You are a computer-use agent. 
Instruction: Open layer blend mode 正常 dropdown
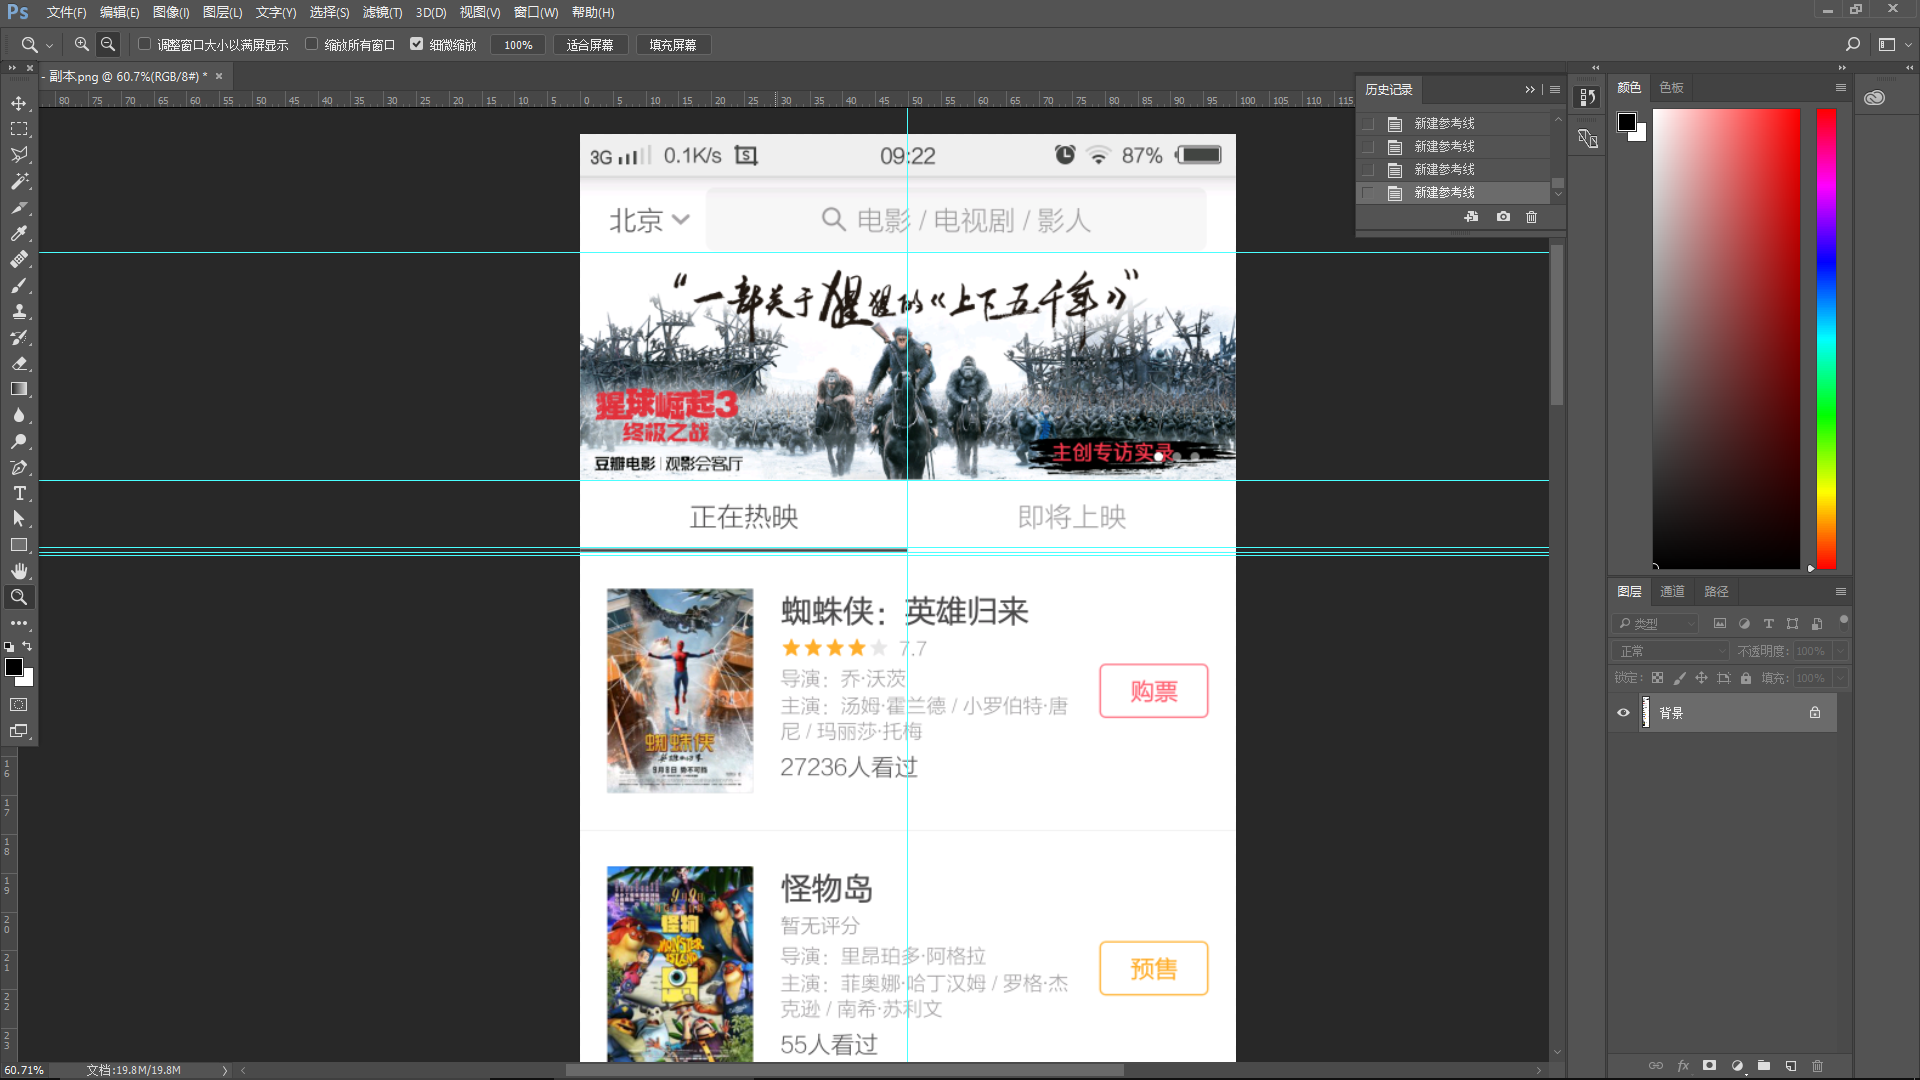[x=1670, y=651]
